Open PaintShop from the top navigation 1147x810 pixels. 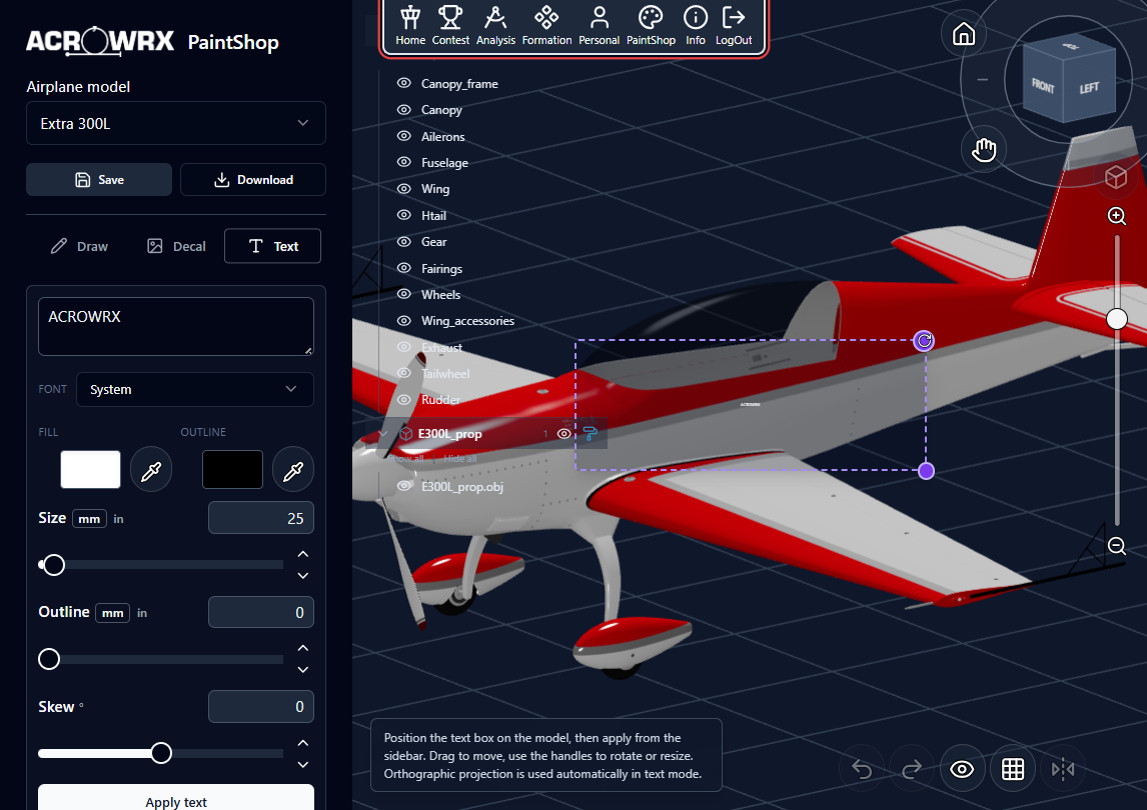650,25
